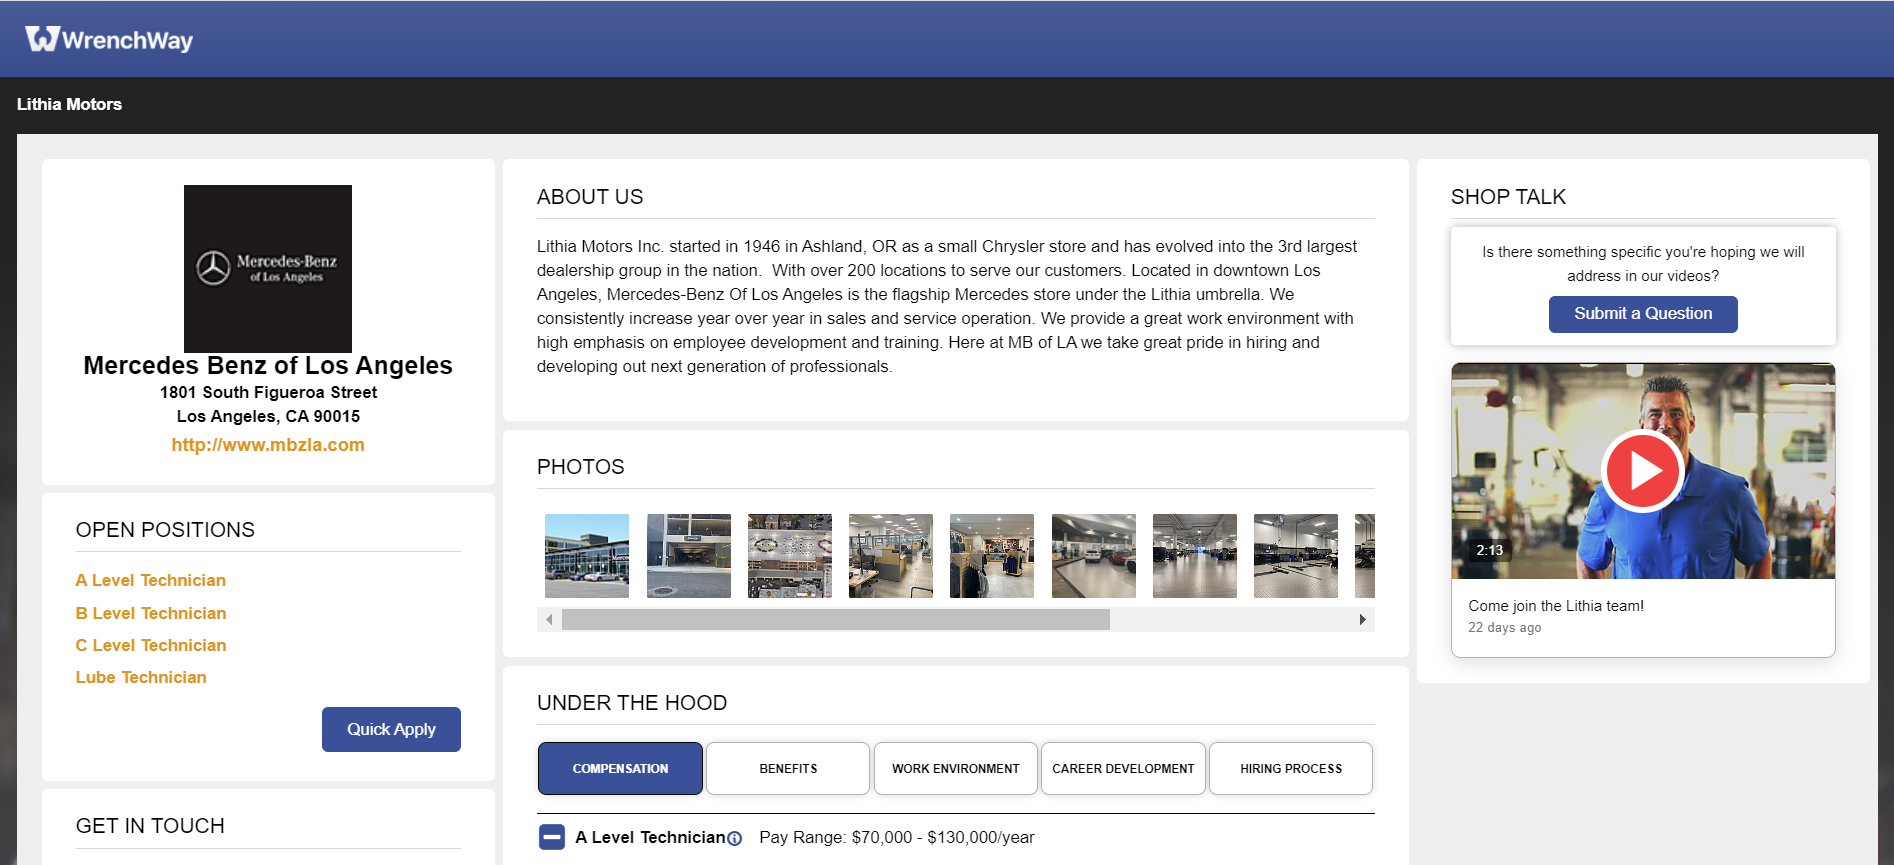Collapse the A Level Technician row
The image size is (1894, 865).
point(552,837)
